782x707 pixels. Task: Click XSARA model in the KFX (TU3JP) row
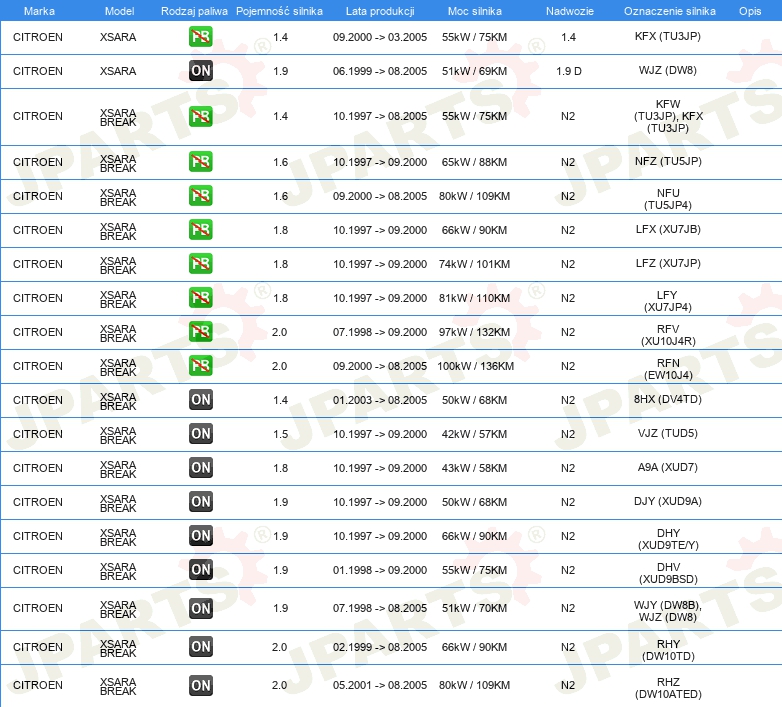click(118, 37)
